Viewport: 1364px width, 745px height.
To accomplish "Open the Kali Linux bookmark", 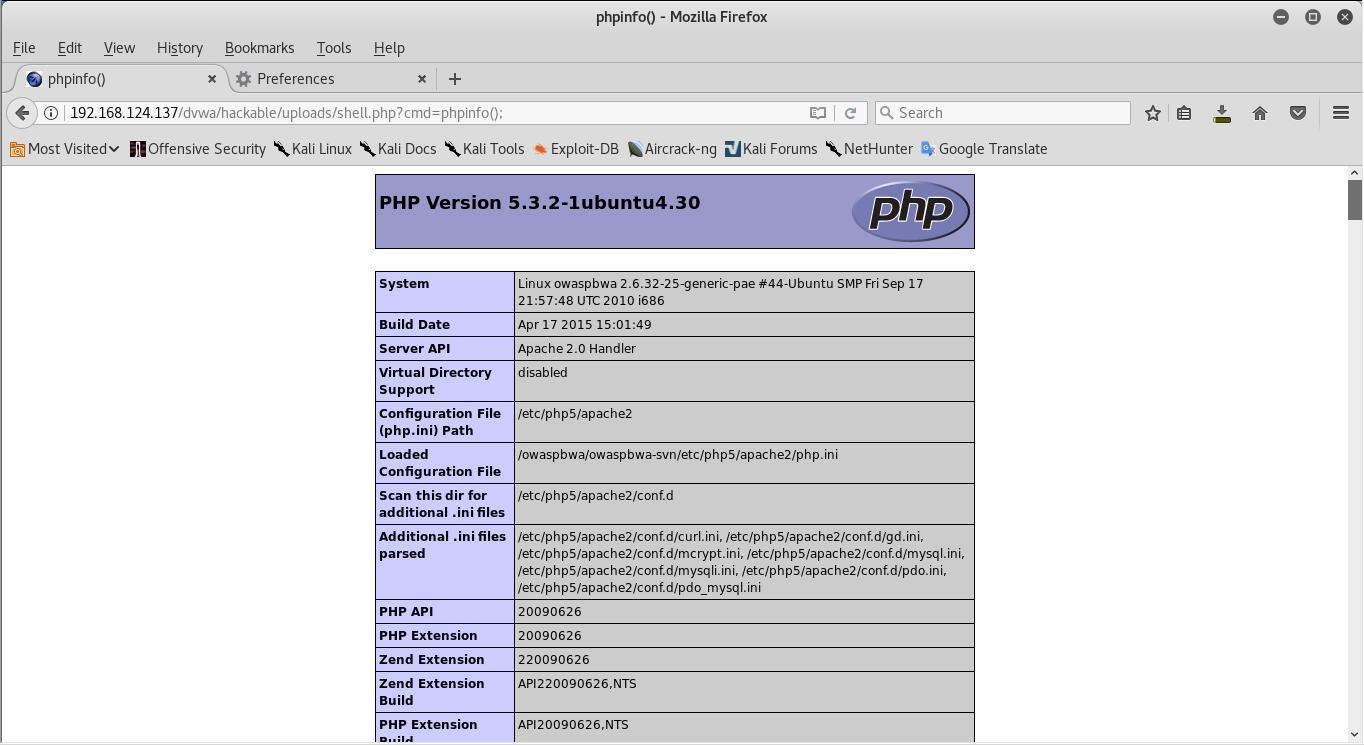I will (x=313, y=149).
